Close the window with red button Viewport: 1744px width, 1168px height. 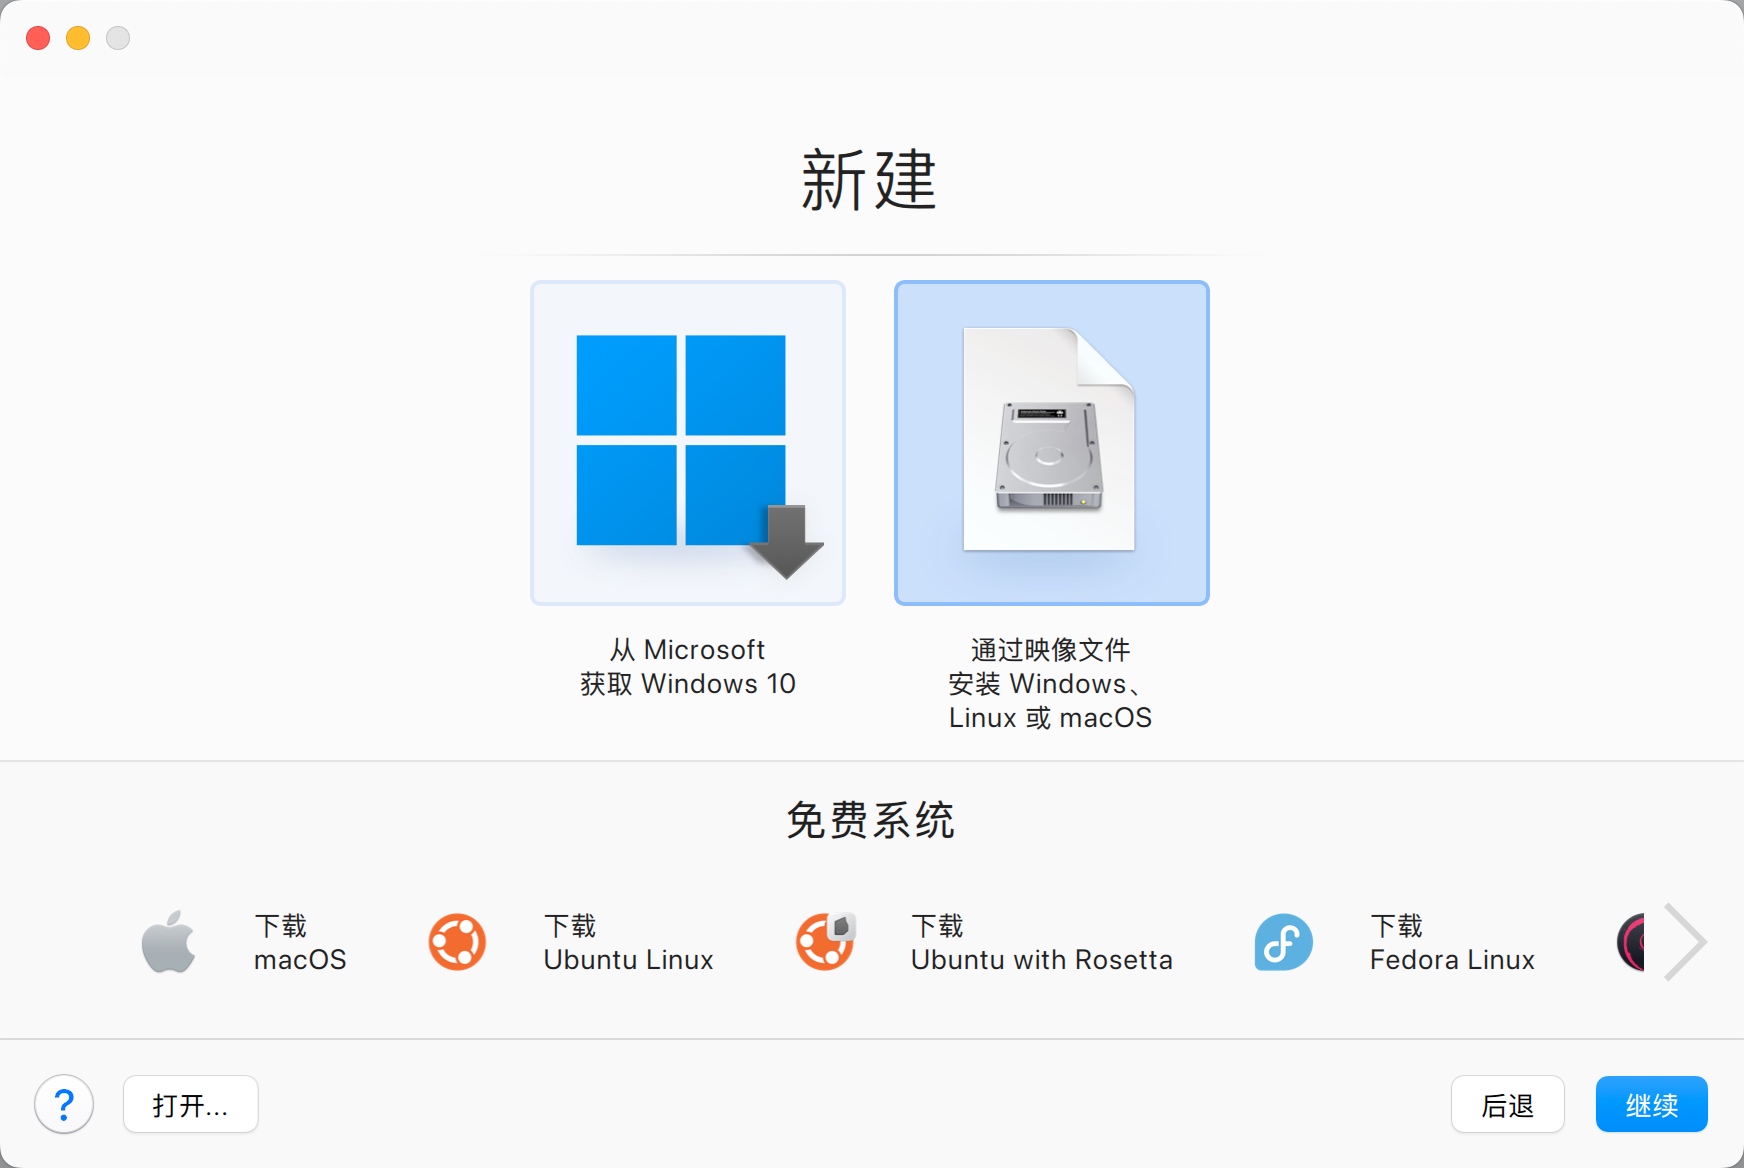[38, 38]
